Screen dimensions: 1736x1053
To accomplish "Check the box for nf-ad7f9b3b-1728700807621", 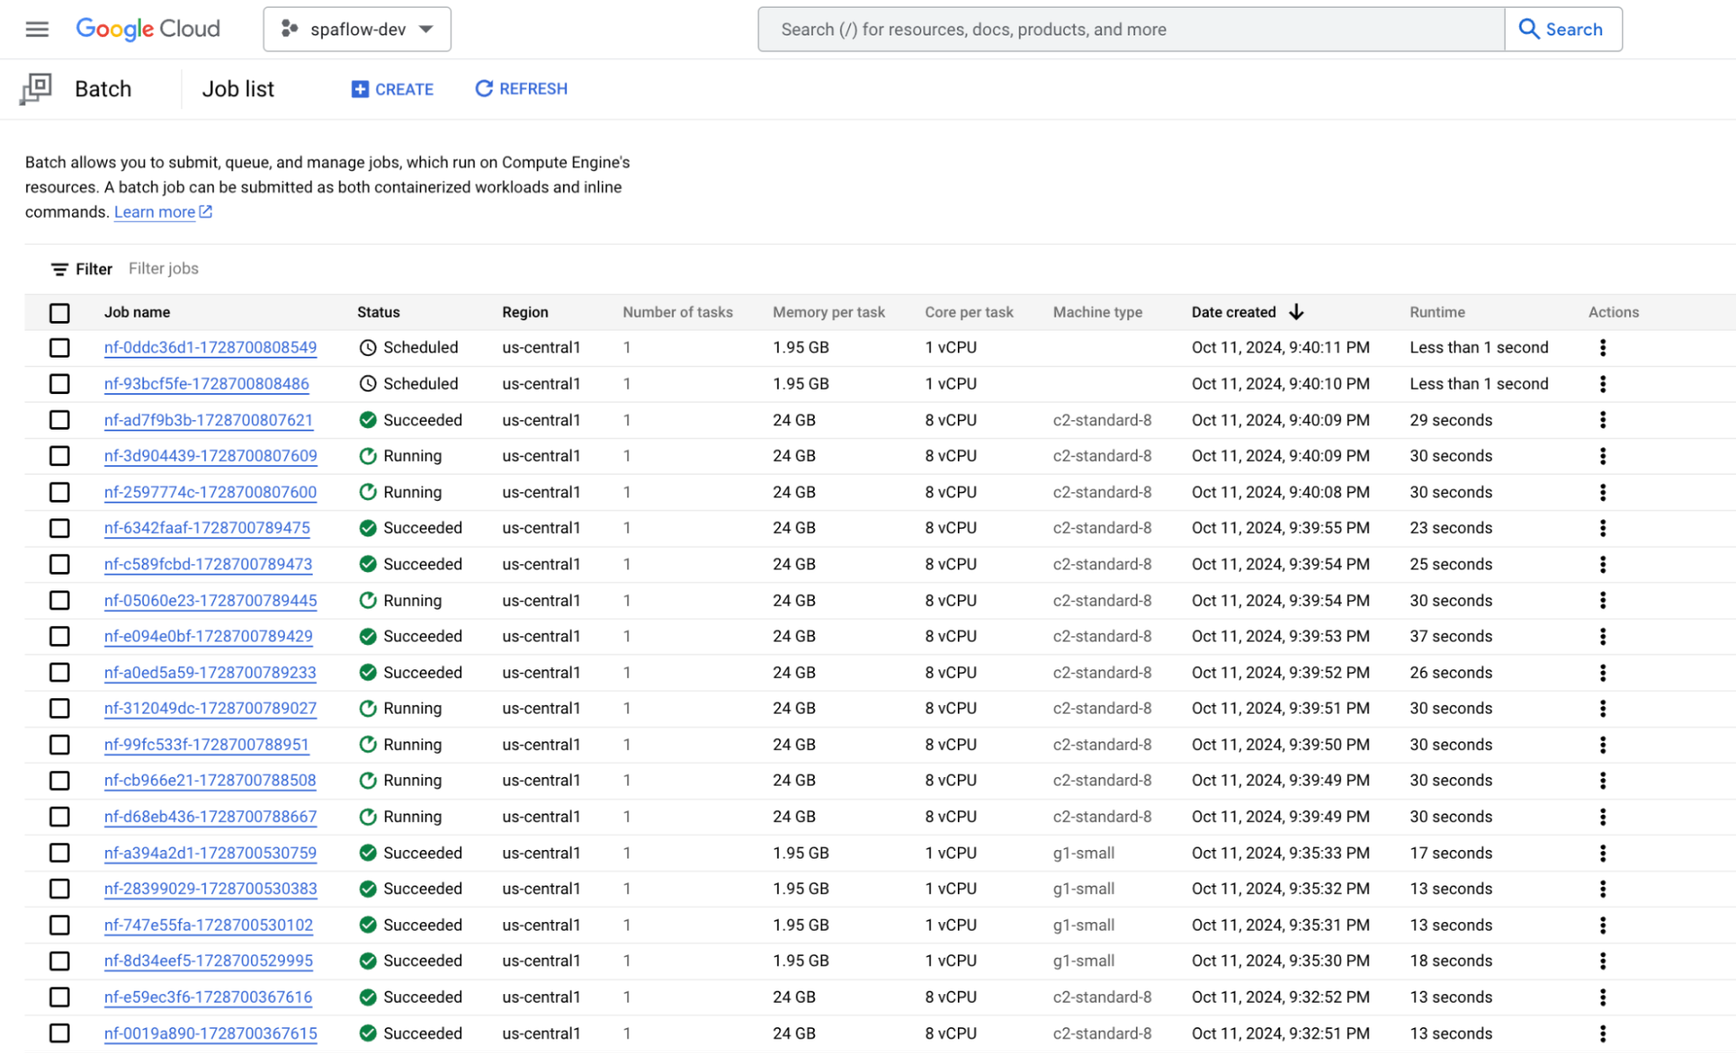I will (60, 420).
